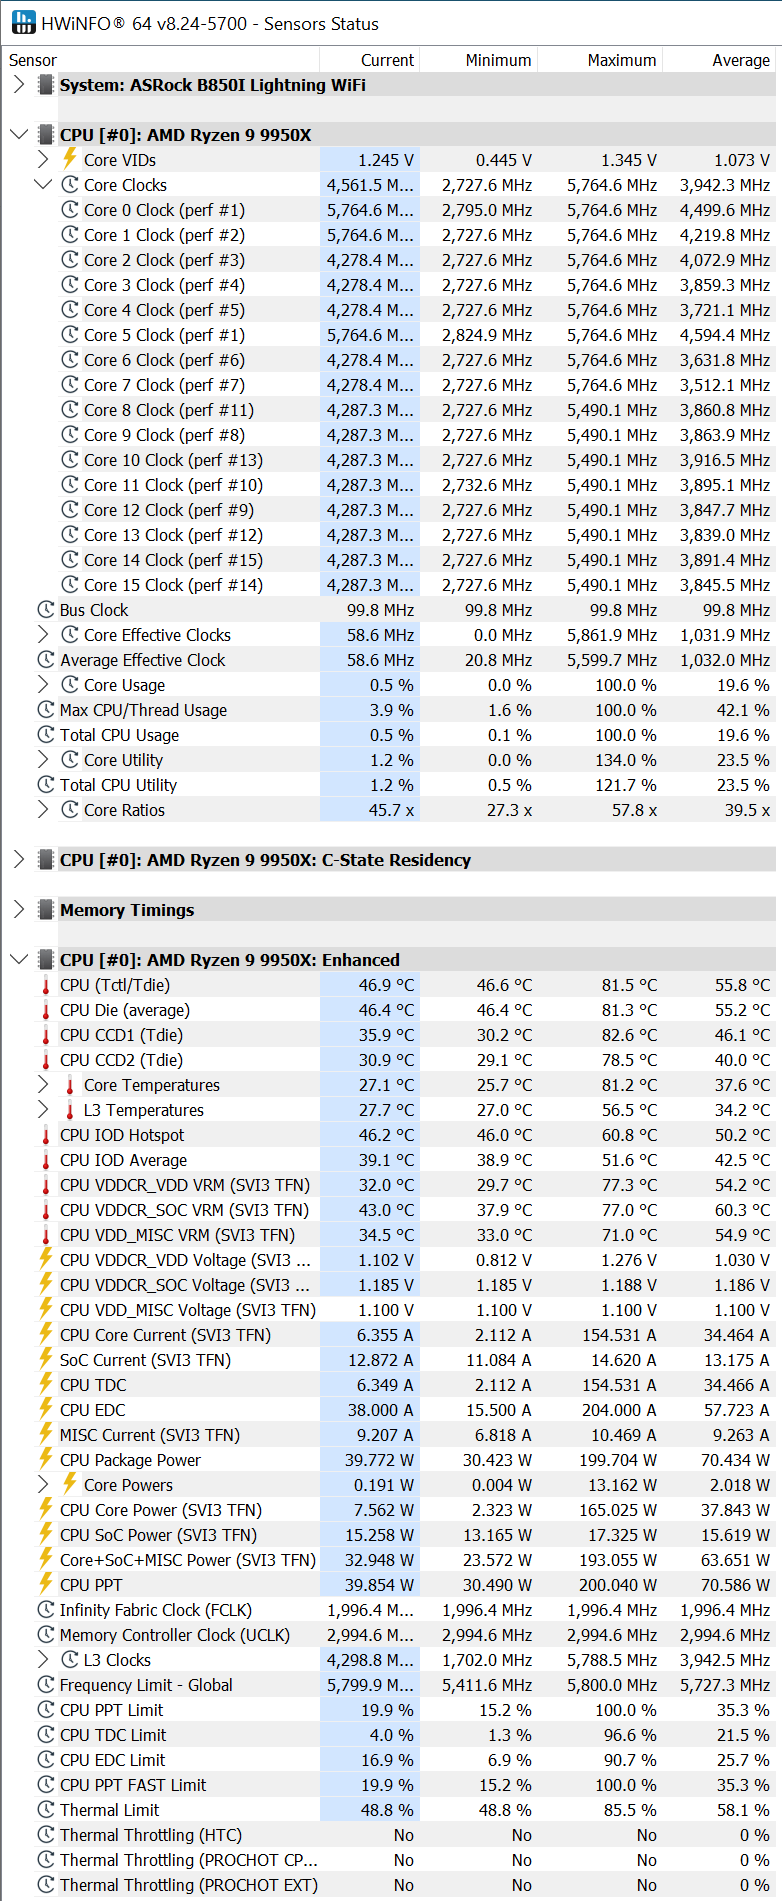Expand the C-State Residency sensor group
Image resolution: width=782 pixels, height=1901 pixels.
pyautogui.click(x=19, y=860)
